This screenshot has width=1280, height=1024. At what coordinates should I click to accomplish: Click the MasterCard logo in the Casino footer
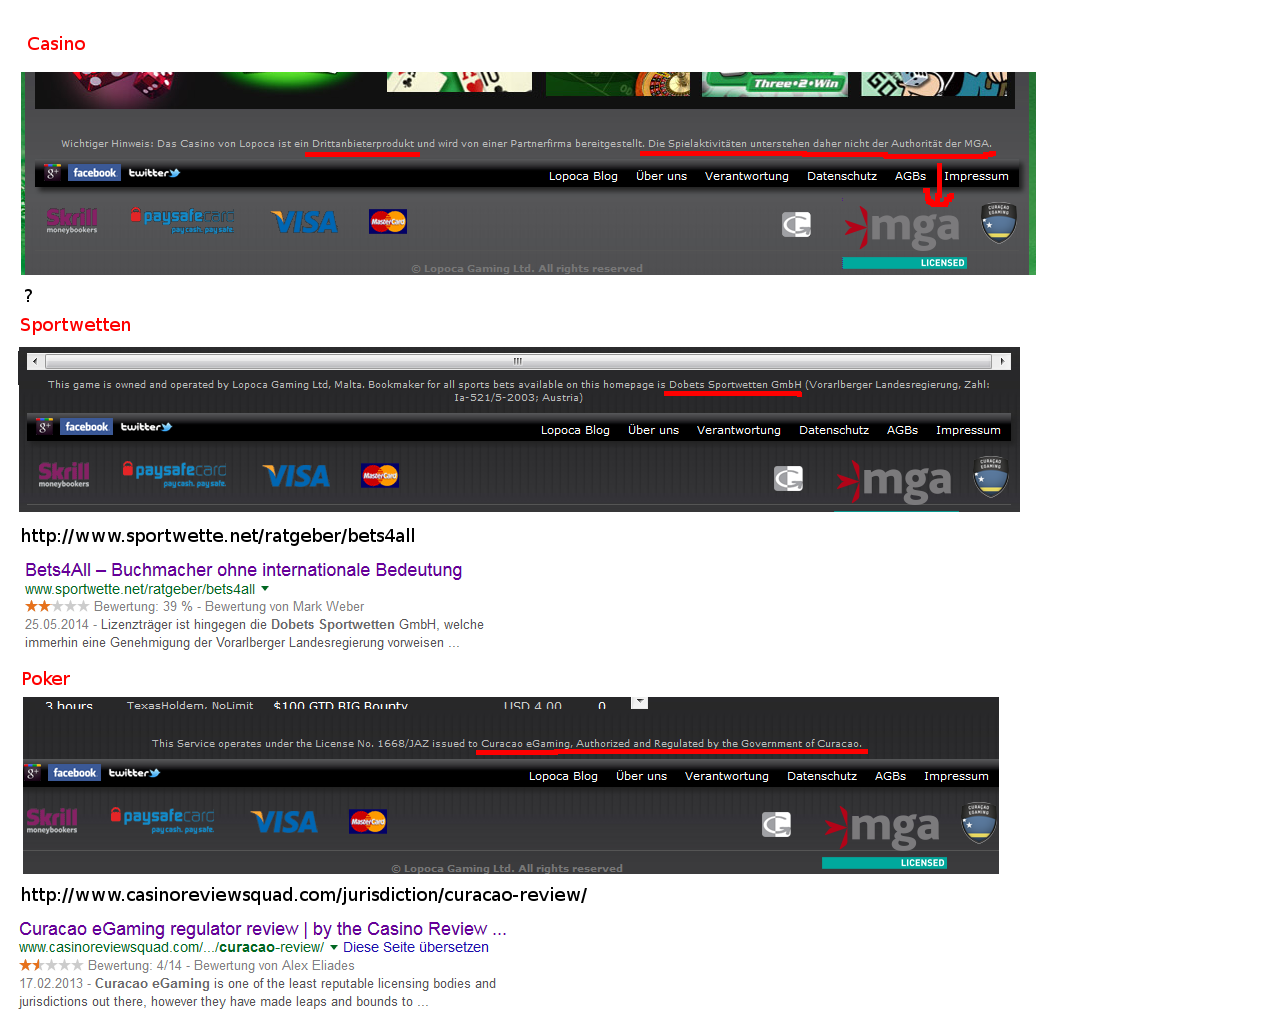pyautogui.click(x=388, y=221)
